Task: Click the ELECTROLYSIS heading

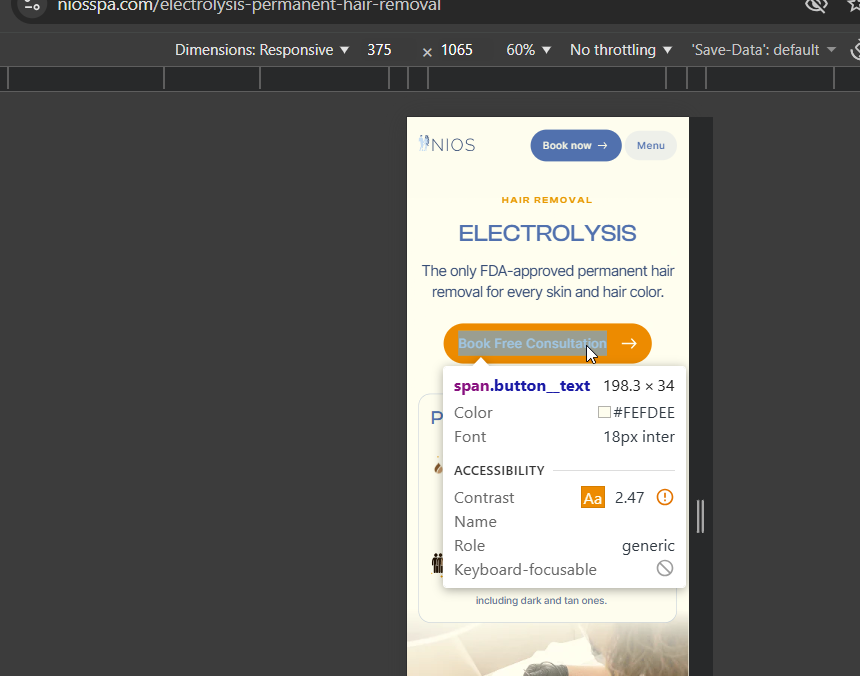Action: coord(547,234)
